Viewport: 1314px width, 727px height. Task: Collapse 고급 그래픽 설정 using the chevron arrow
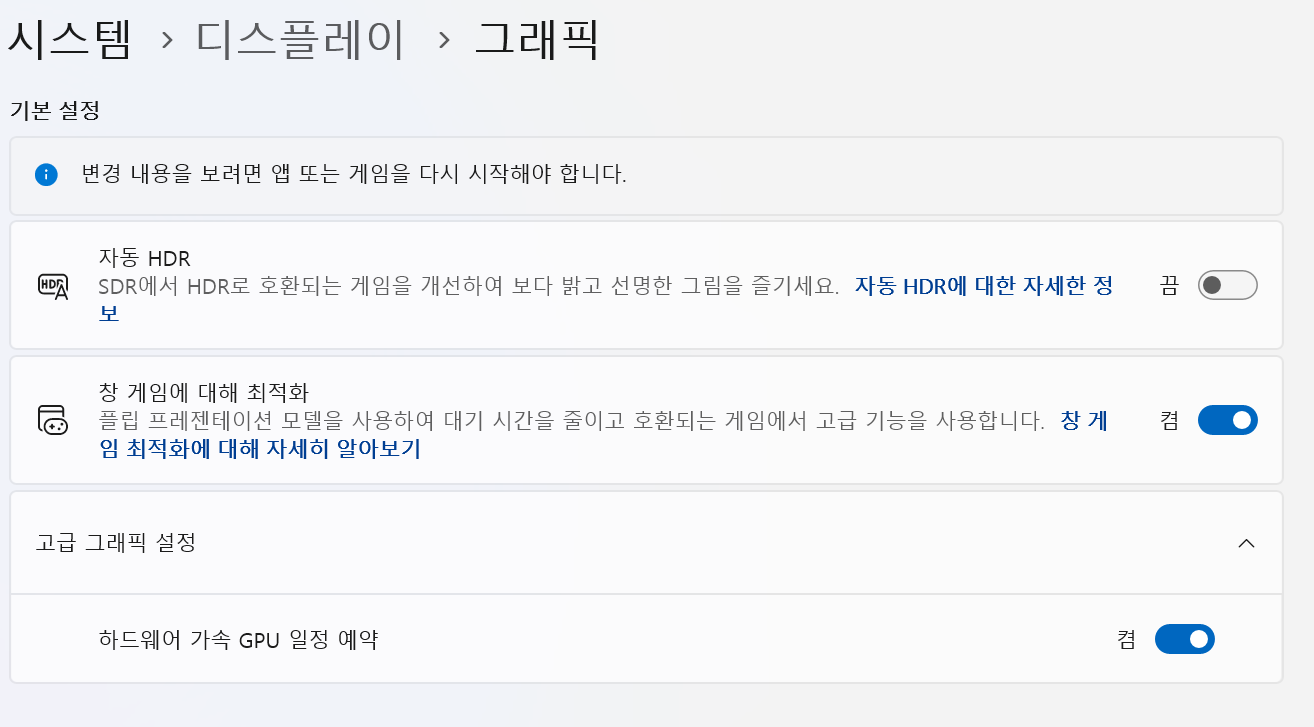1246,543
